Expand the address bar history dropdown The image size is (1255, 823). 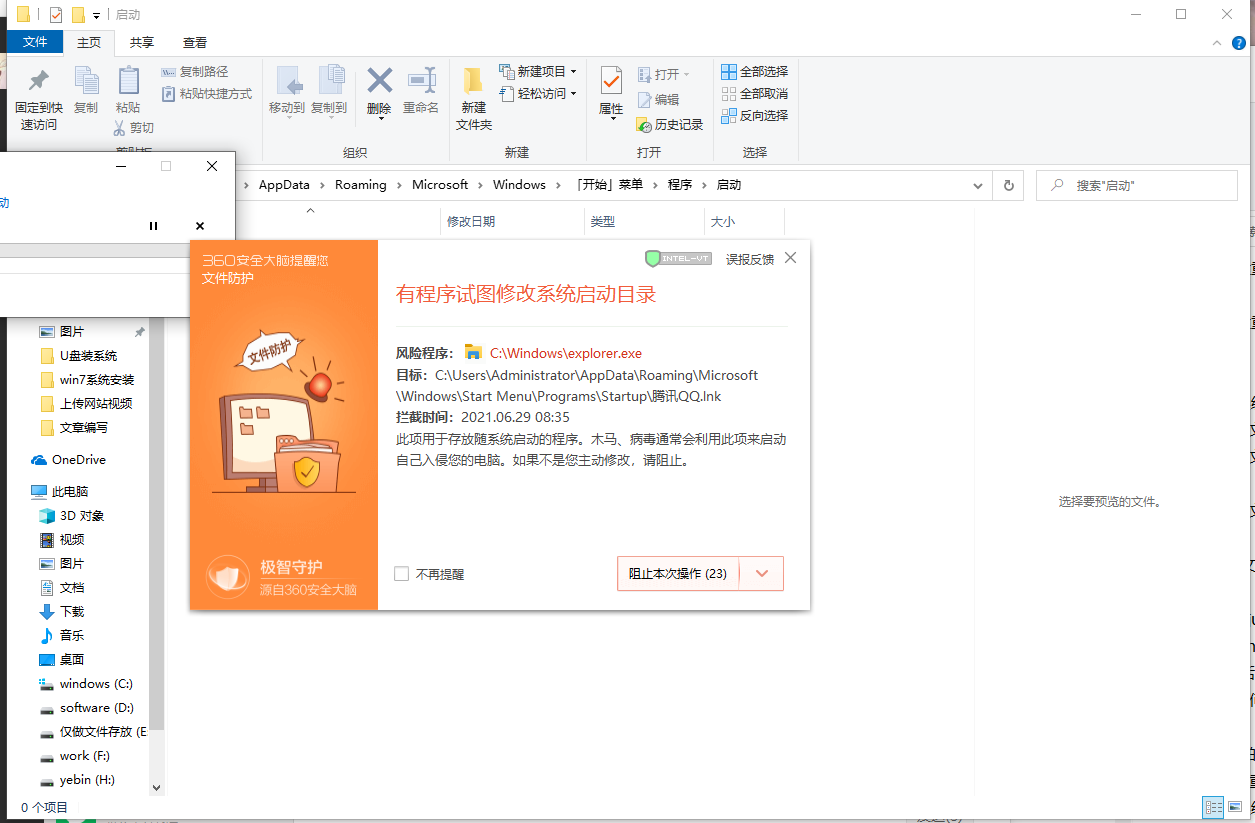979,185
